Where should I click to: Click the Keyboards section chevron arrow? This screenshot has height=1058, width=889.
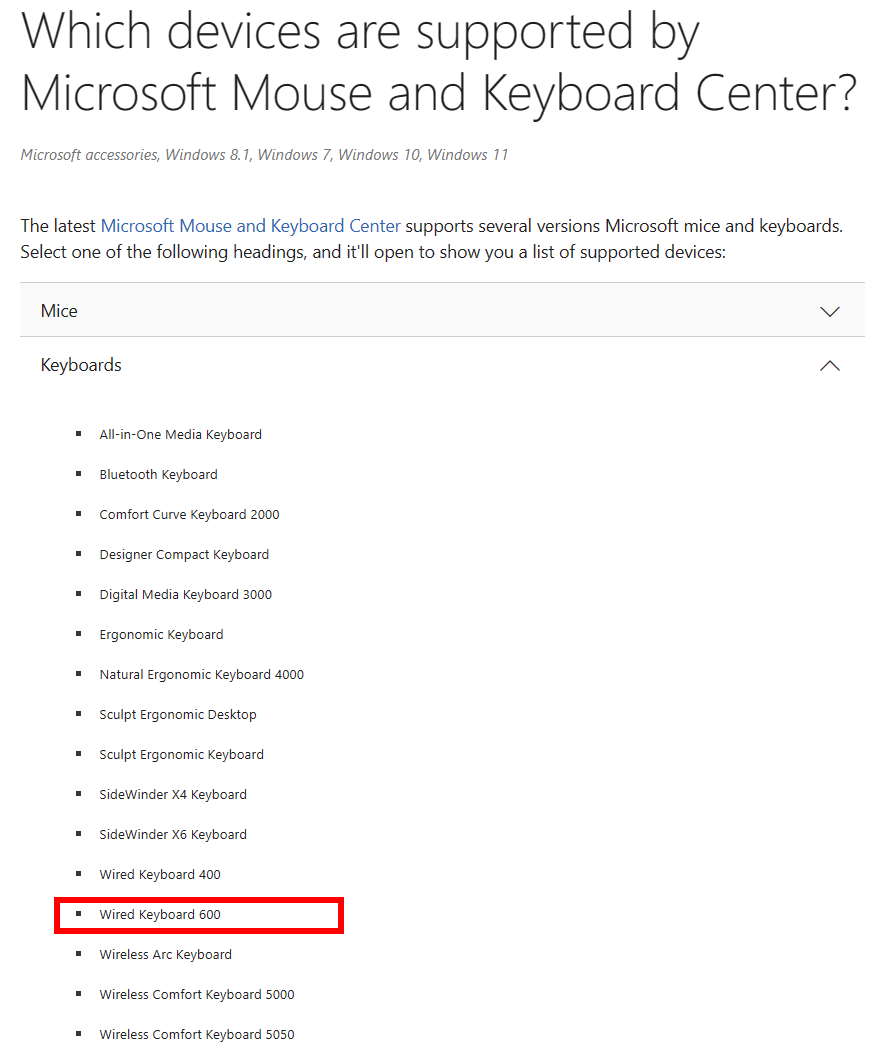pos(829,365)
